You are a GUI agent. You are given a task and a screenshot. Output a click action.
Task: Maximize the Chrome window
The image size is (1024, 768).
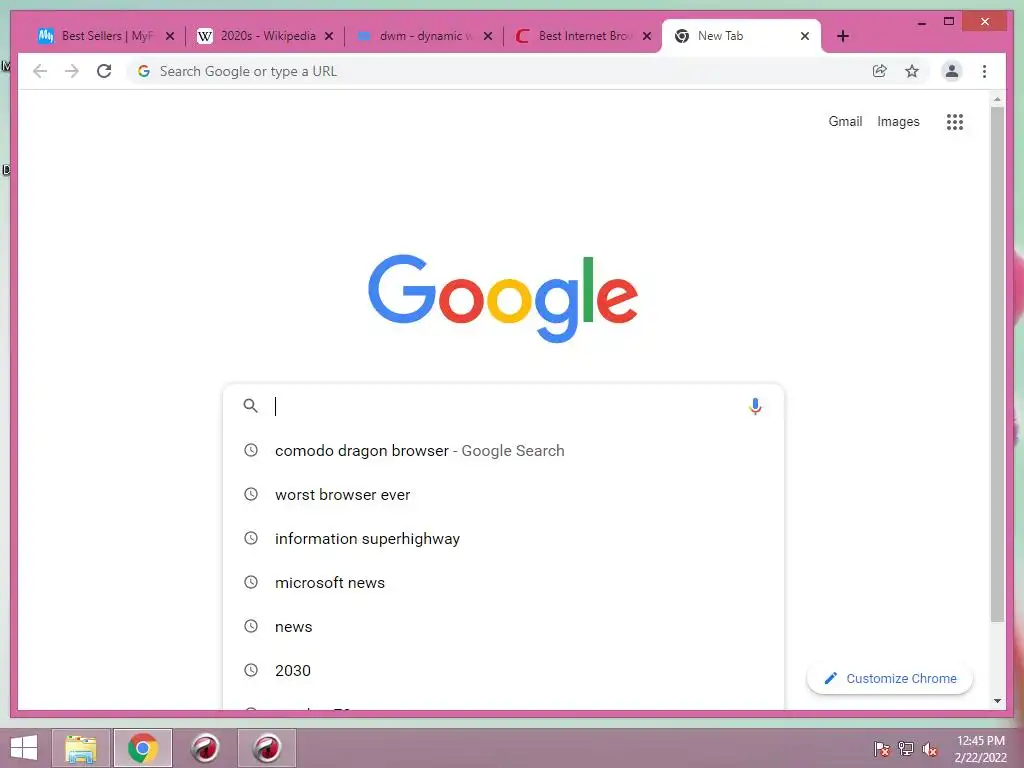(949, 22)
